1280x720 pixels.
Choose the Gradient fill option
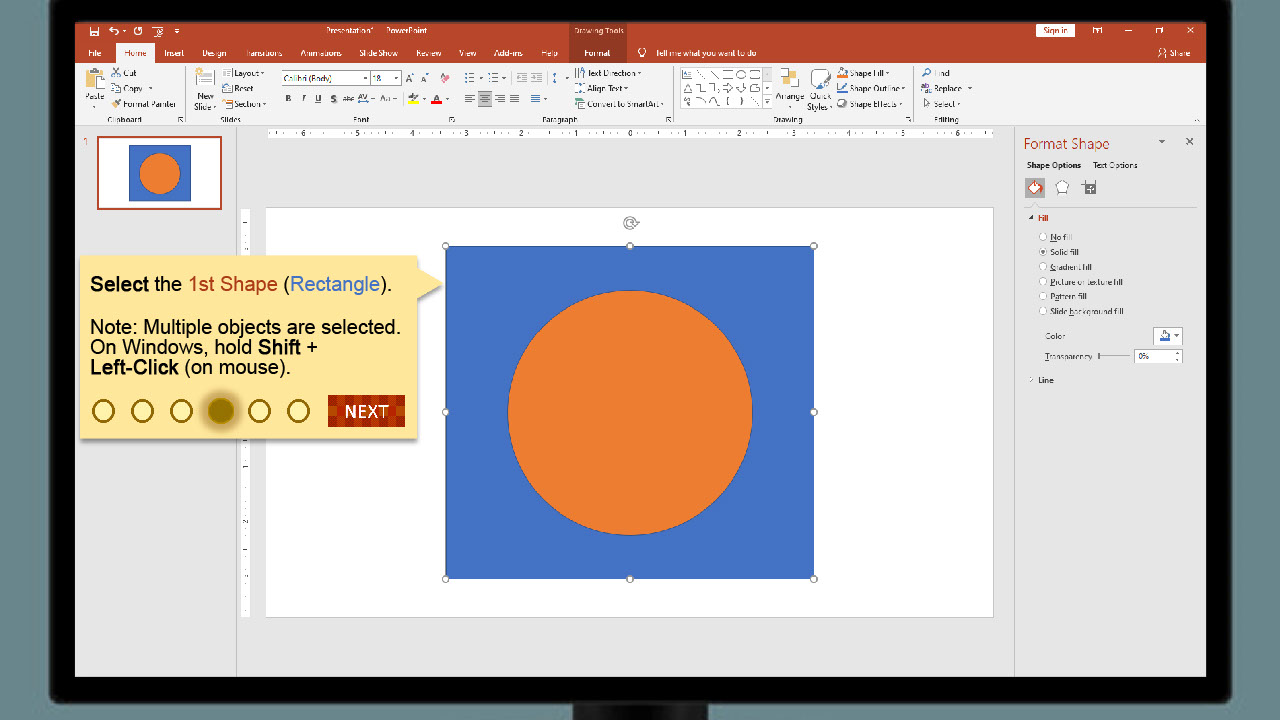pyautogui.click(x=1043, y=267)
